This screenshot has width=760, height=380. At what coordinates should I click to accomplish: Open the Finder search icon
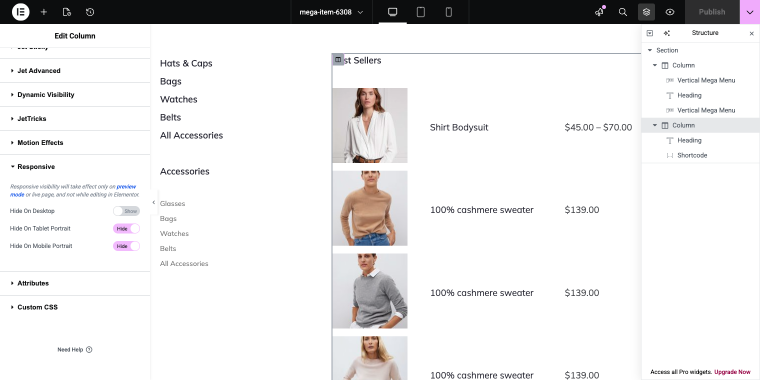point(623,12)
